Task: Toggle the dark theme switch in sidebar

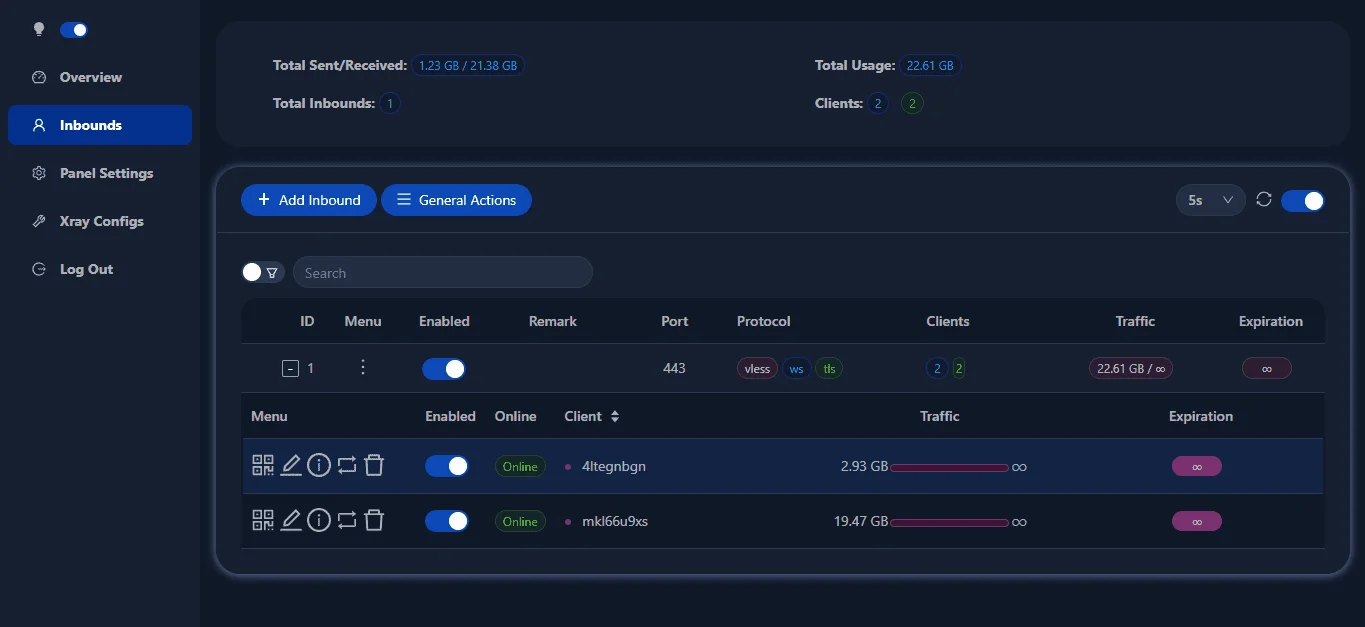Action: click(74, 30)
